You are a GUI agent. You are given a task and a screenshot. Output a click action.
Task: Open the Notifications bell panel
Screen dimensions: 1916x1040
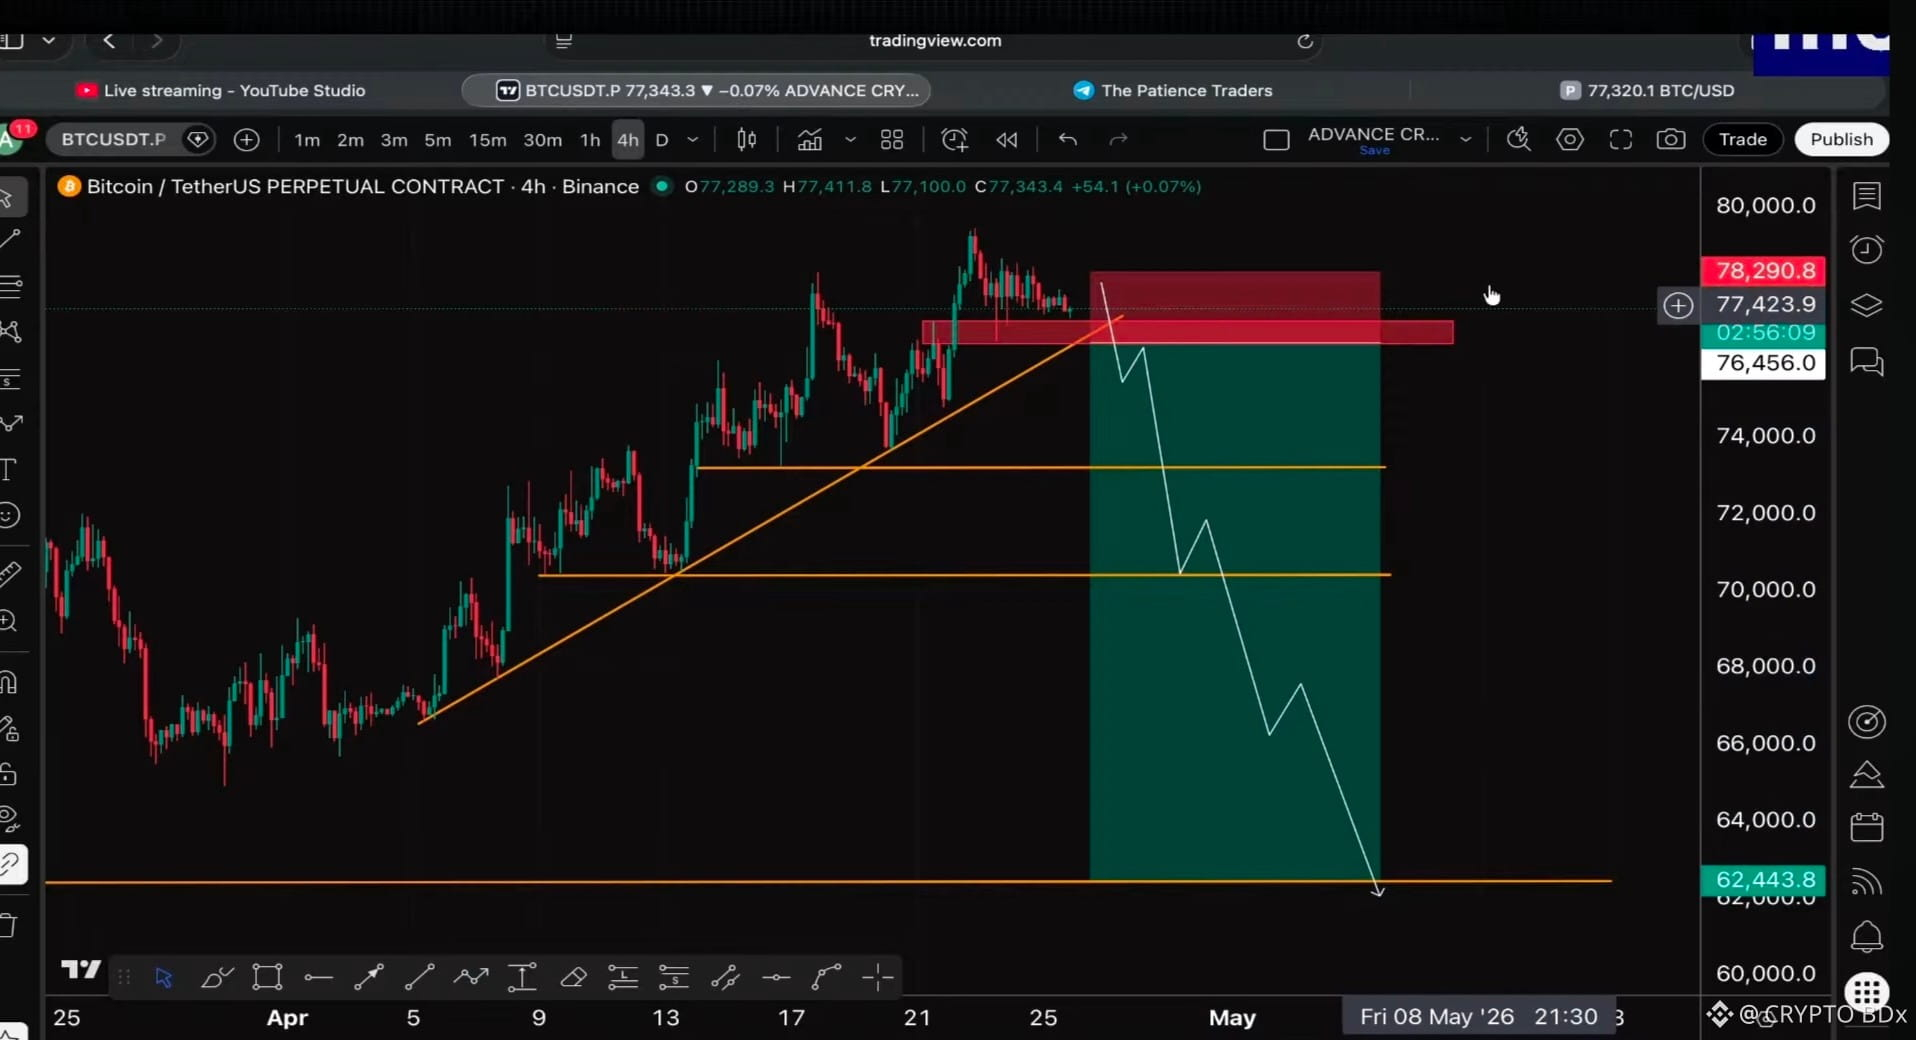pos(1866,937)
